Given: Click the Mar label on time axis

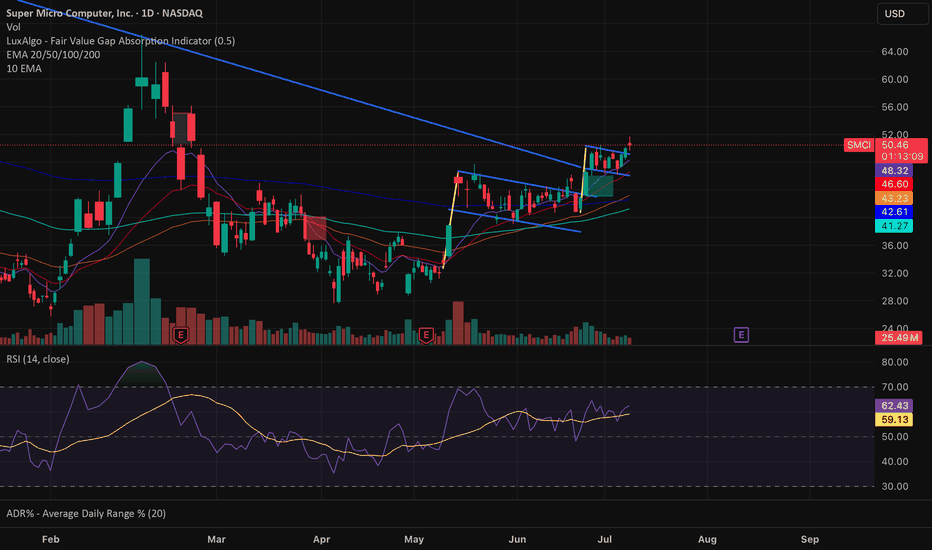Looking at the screenshot, I should point(216,539).
